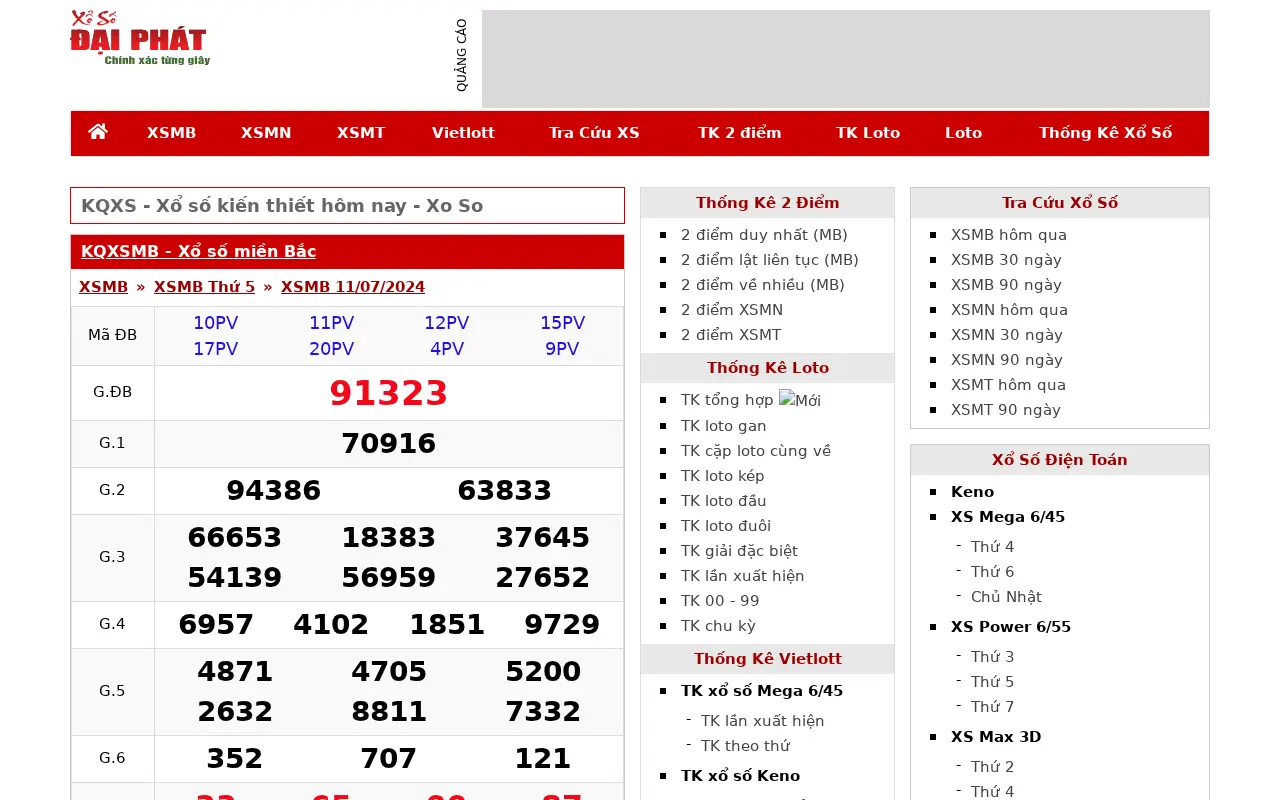
Task: Open the TK loto kép link
Action: point(723,476)
